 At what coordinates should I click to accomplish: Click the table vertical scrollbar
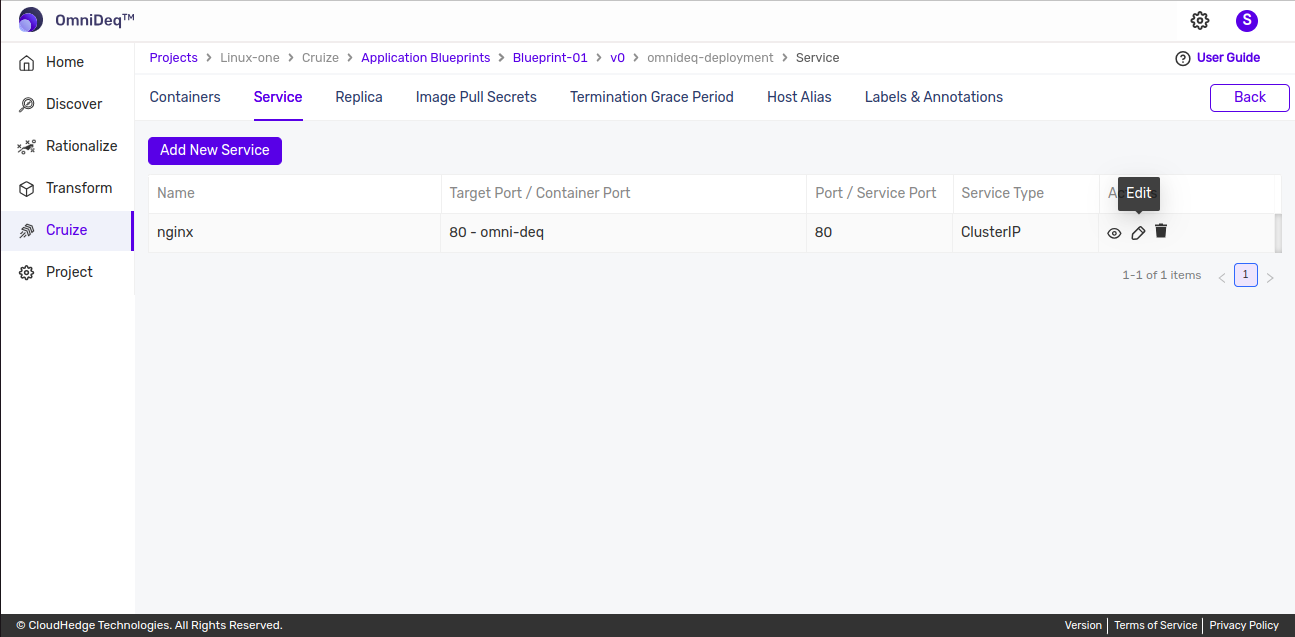[x=1278, y=232]
